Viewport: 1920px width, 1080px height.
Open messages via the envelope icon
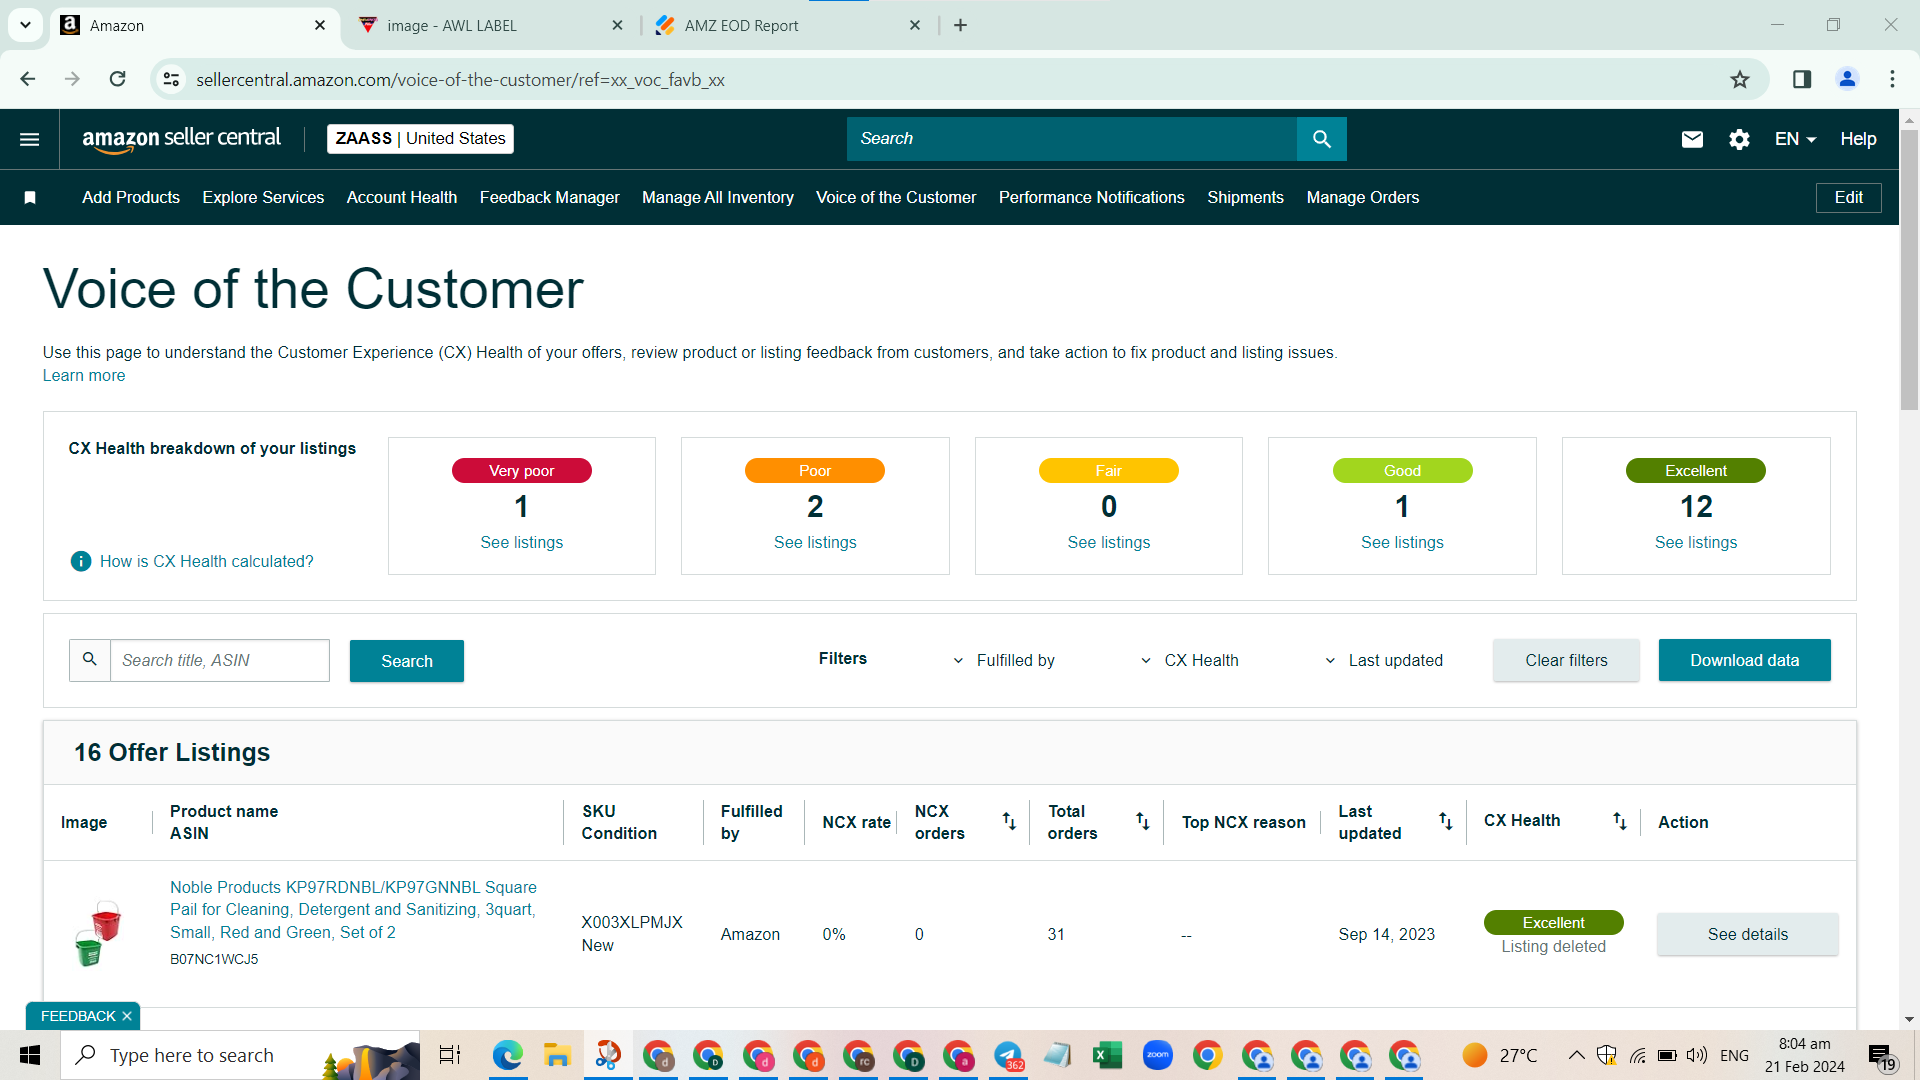[x=1692, y=139]
